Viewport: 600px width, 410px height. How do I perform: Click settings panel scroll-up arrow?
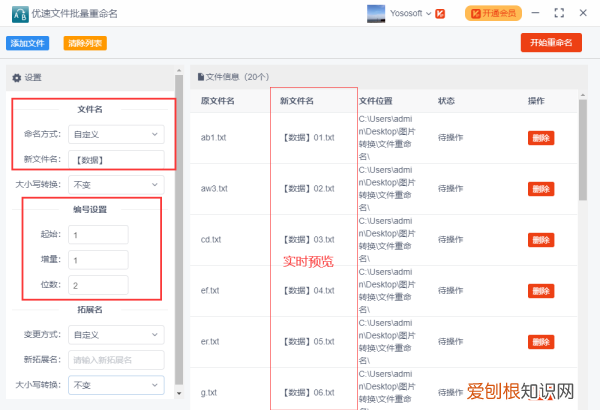click(179, 71)
